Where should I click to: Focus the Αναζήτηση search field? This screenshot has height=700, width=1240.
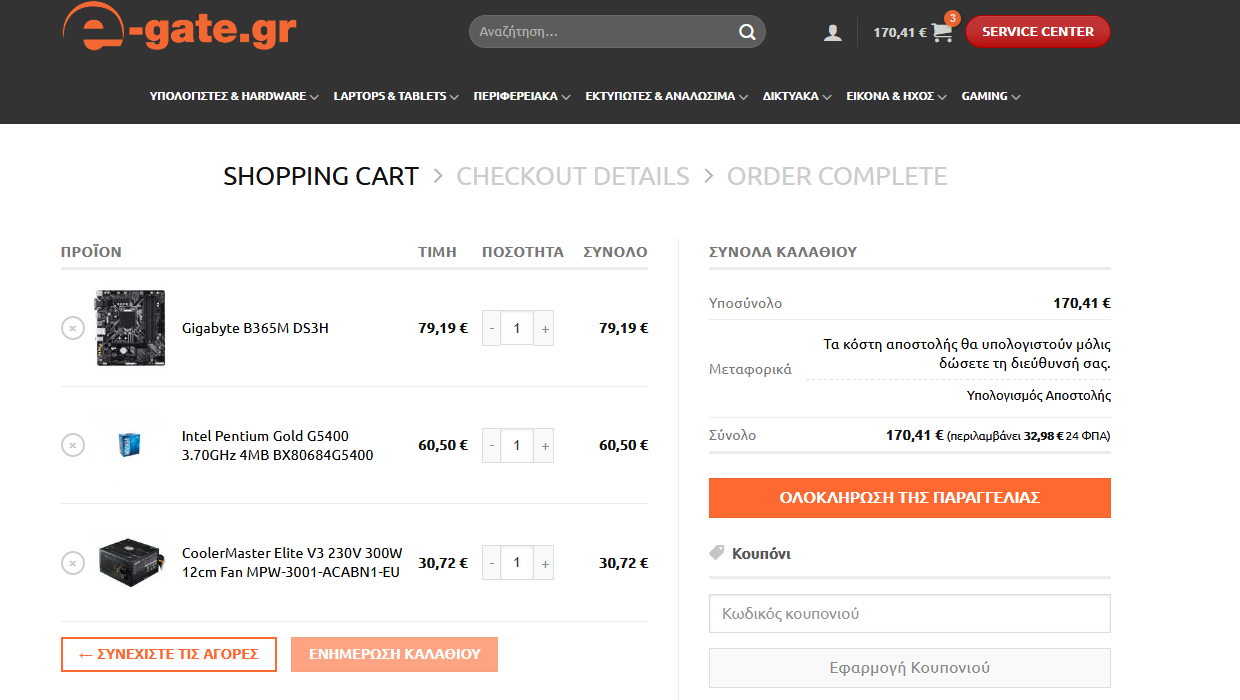[x=605, y=32]
